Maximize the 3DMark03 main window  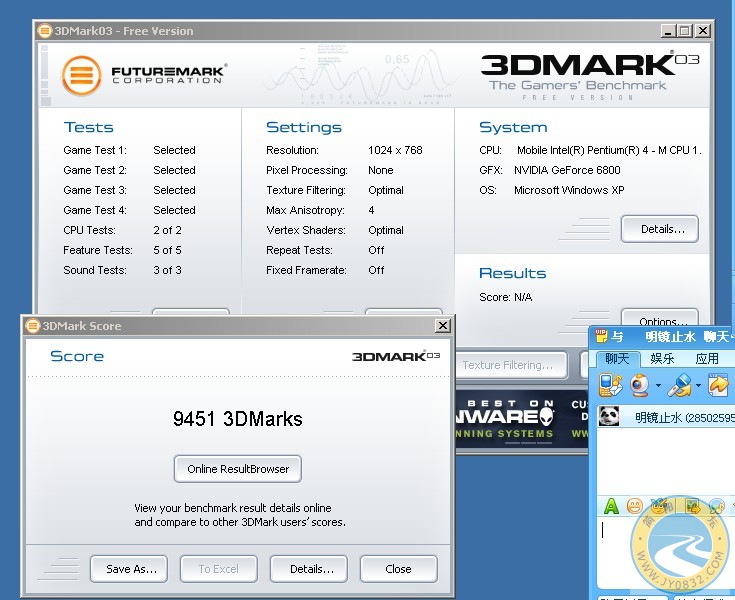click(685, 31)
